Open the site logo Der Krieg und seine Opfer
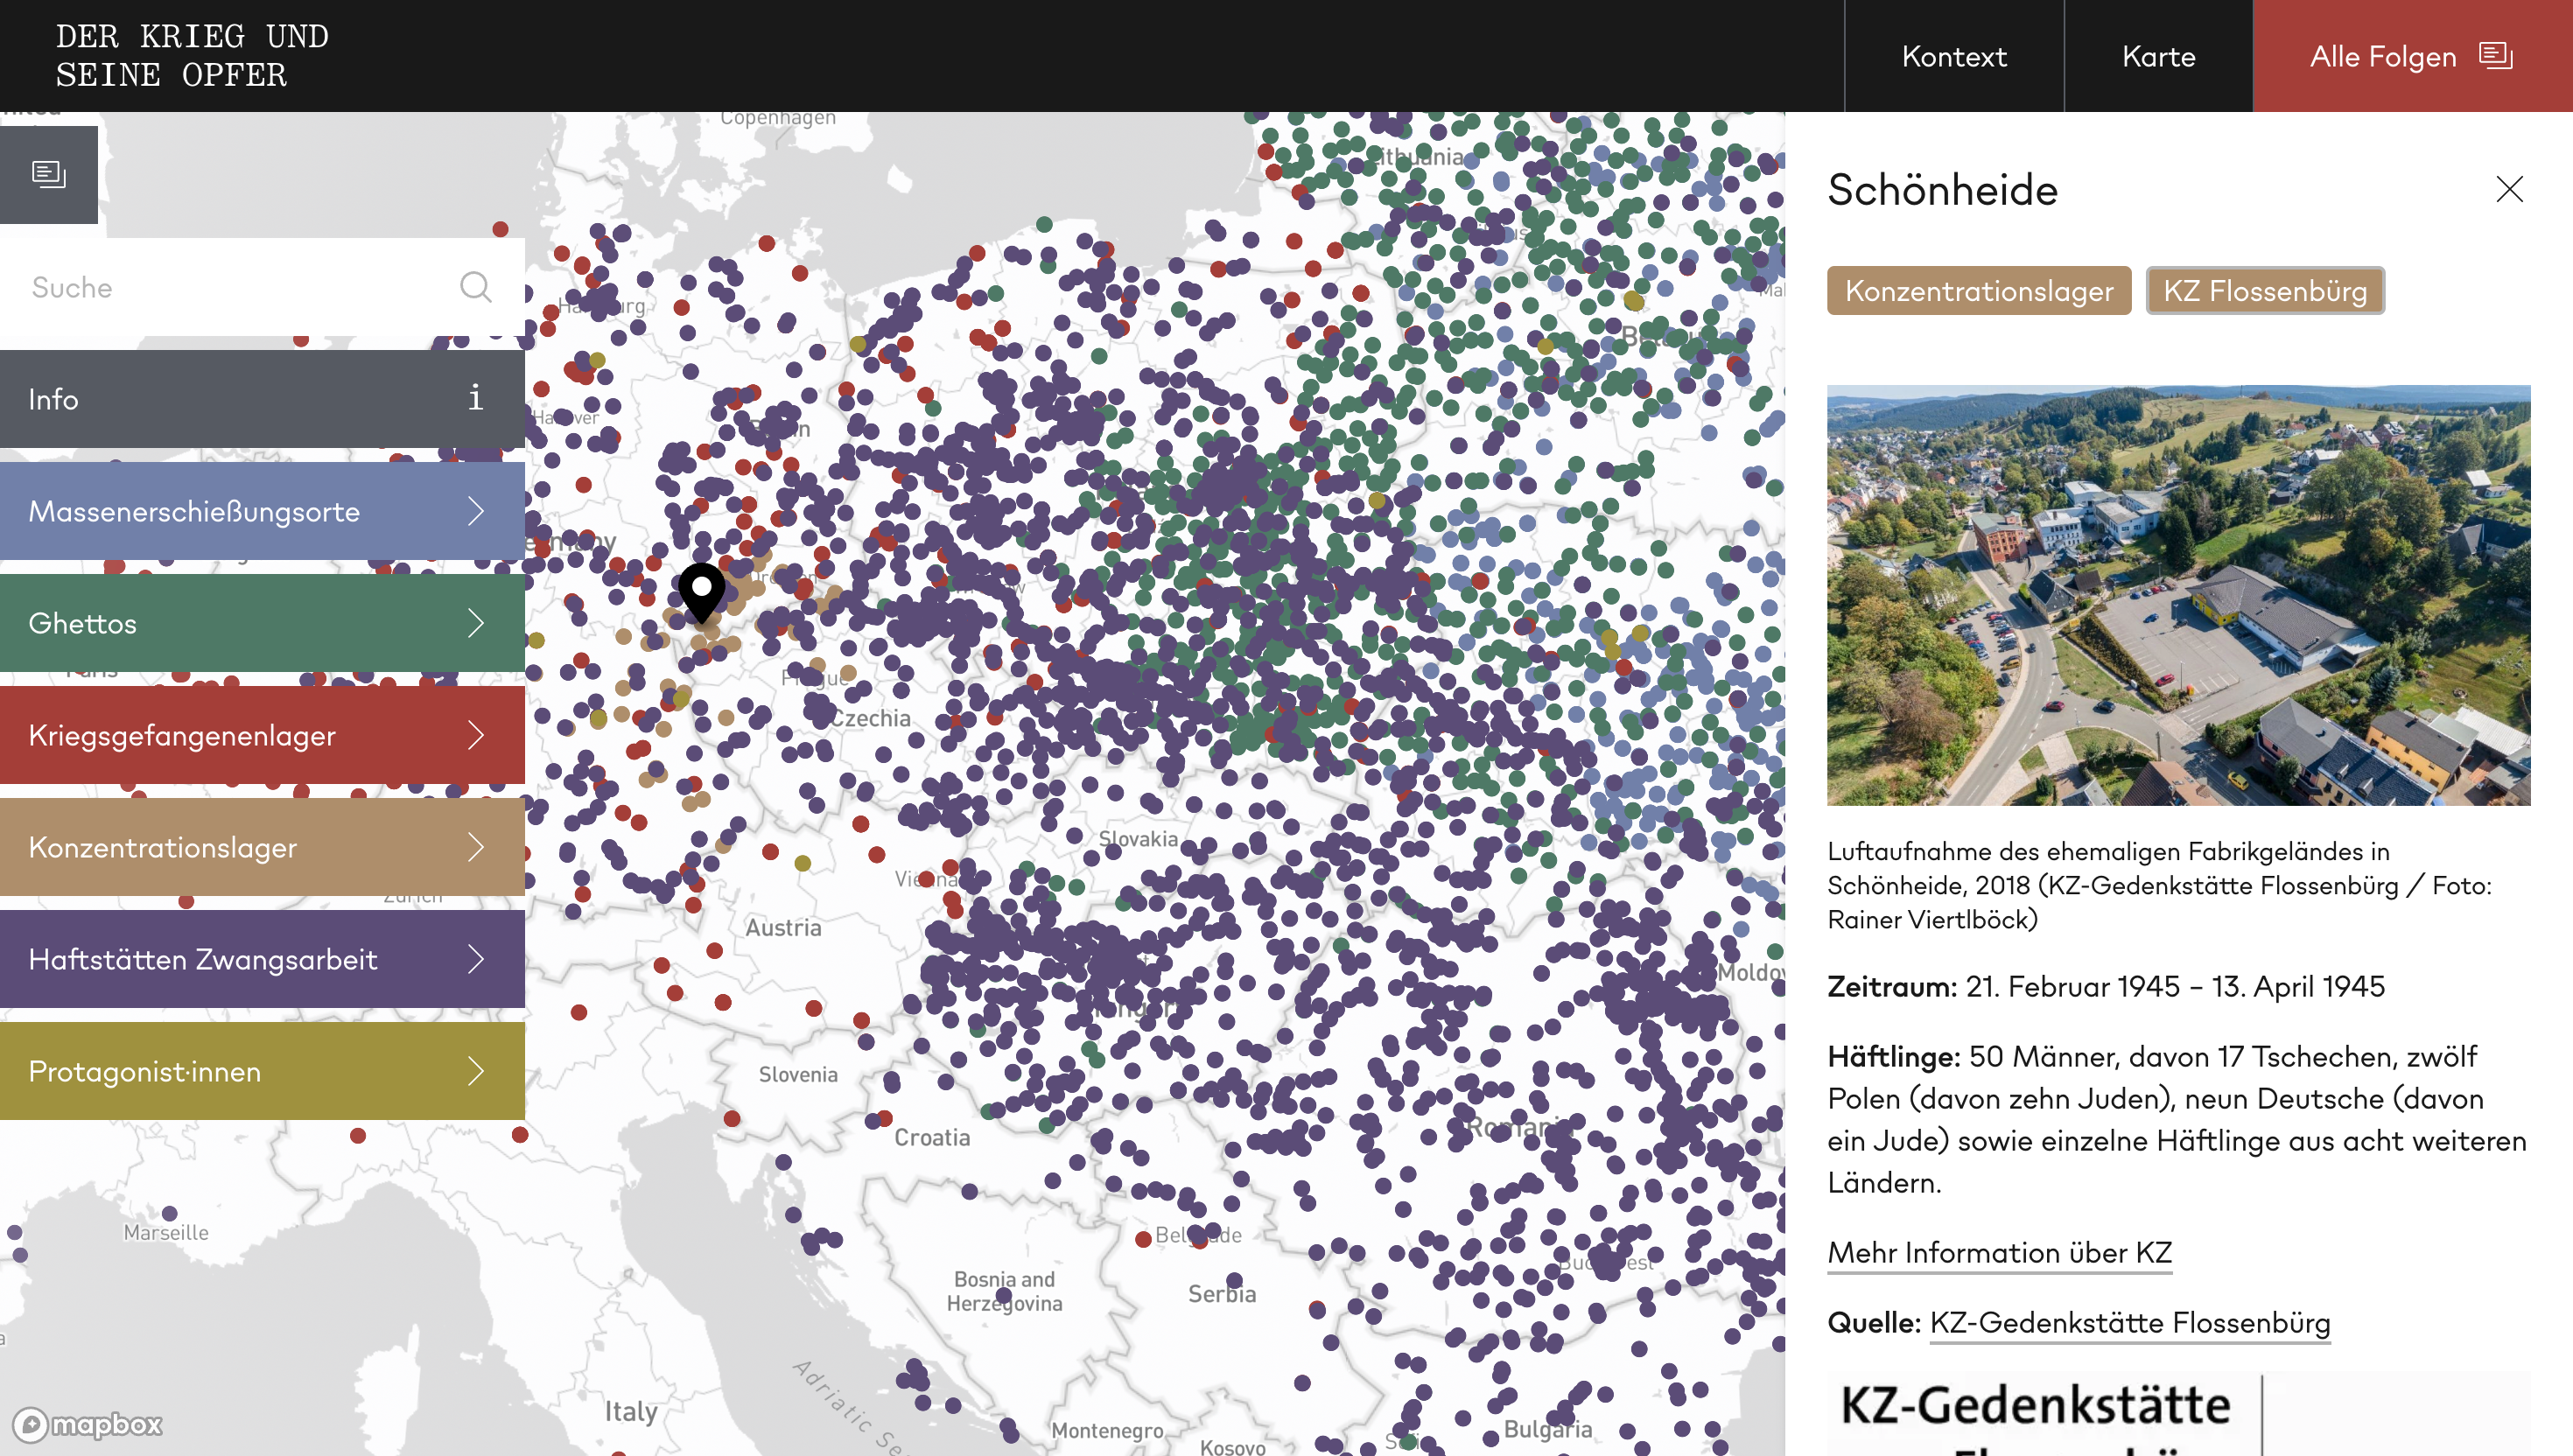Screen dimensions: 2573x1456 click(192, 56)
